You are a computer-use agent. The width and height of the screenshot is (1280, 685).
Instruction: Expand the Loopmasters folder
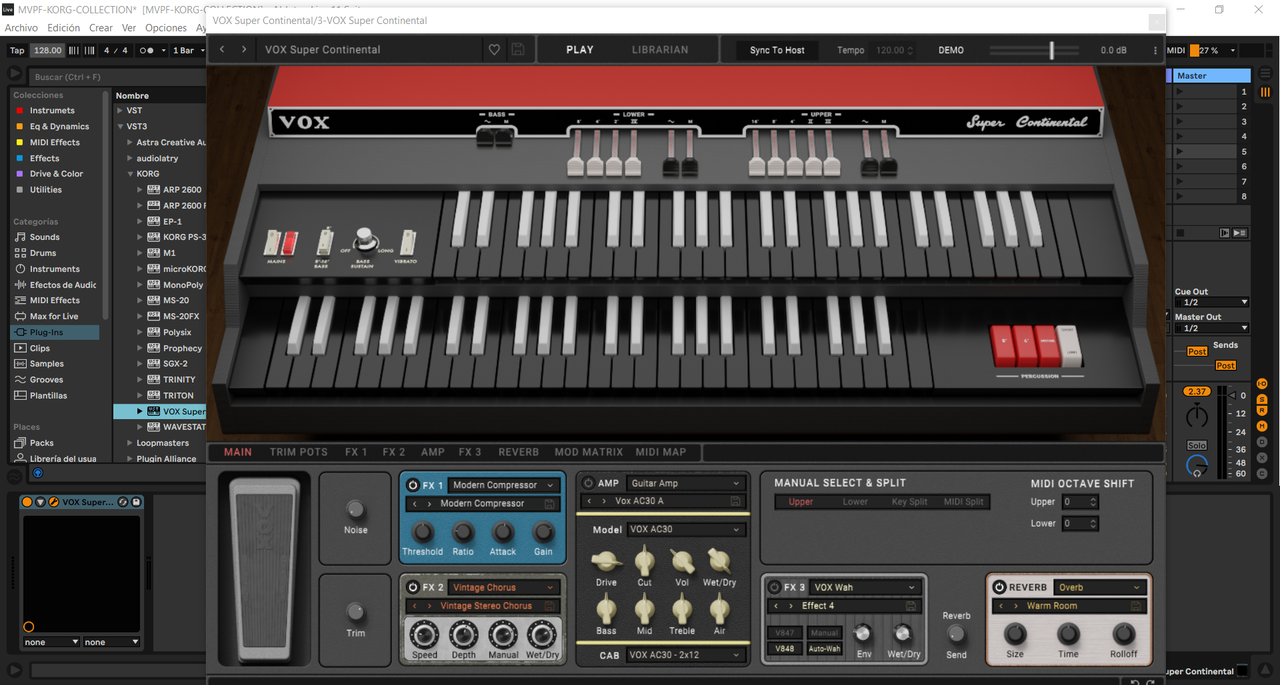[129, 443]
